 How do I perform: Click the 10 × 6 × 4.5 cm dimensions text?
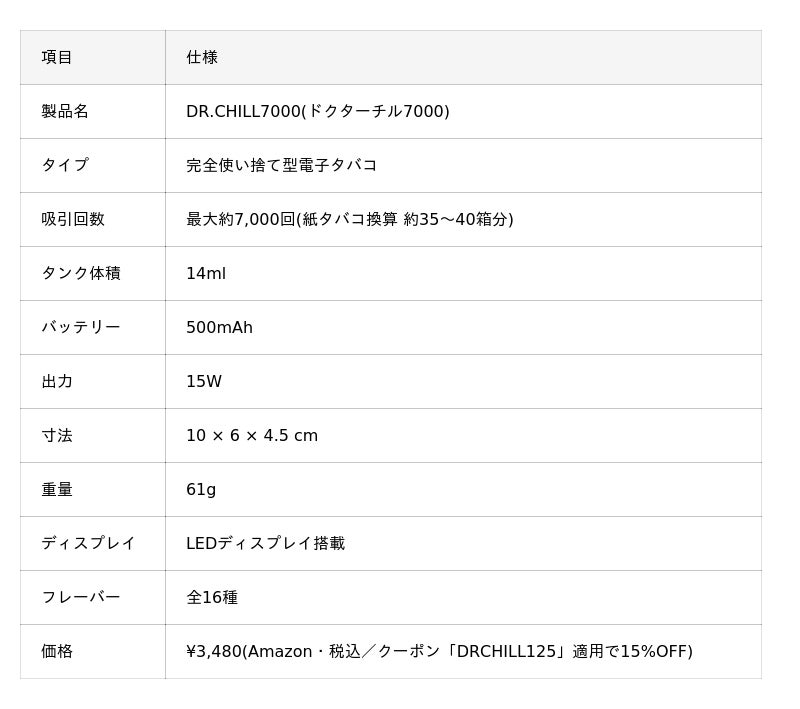click(x=252, y=436)
